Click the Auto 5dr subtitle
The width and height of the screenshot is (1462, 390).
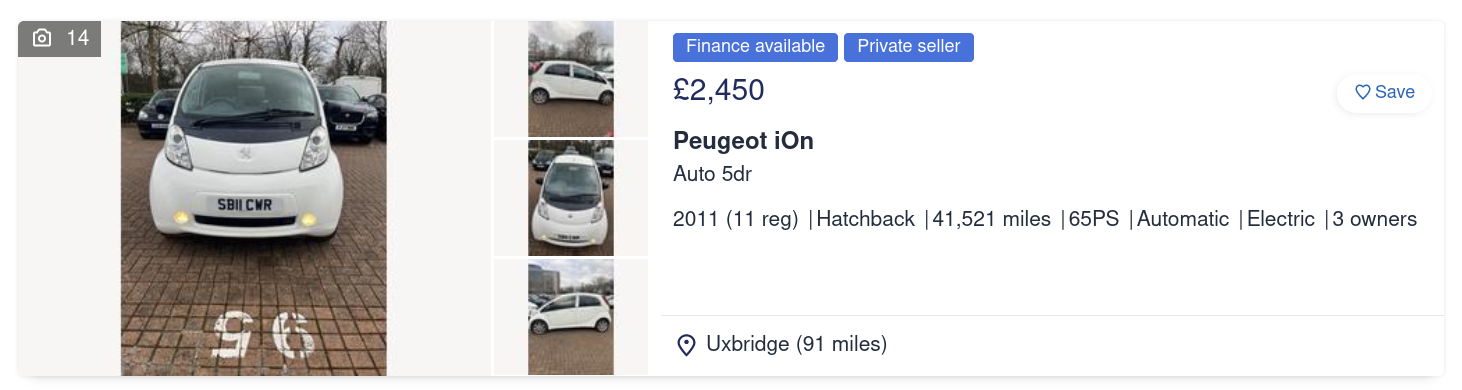(712, 174)
